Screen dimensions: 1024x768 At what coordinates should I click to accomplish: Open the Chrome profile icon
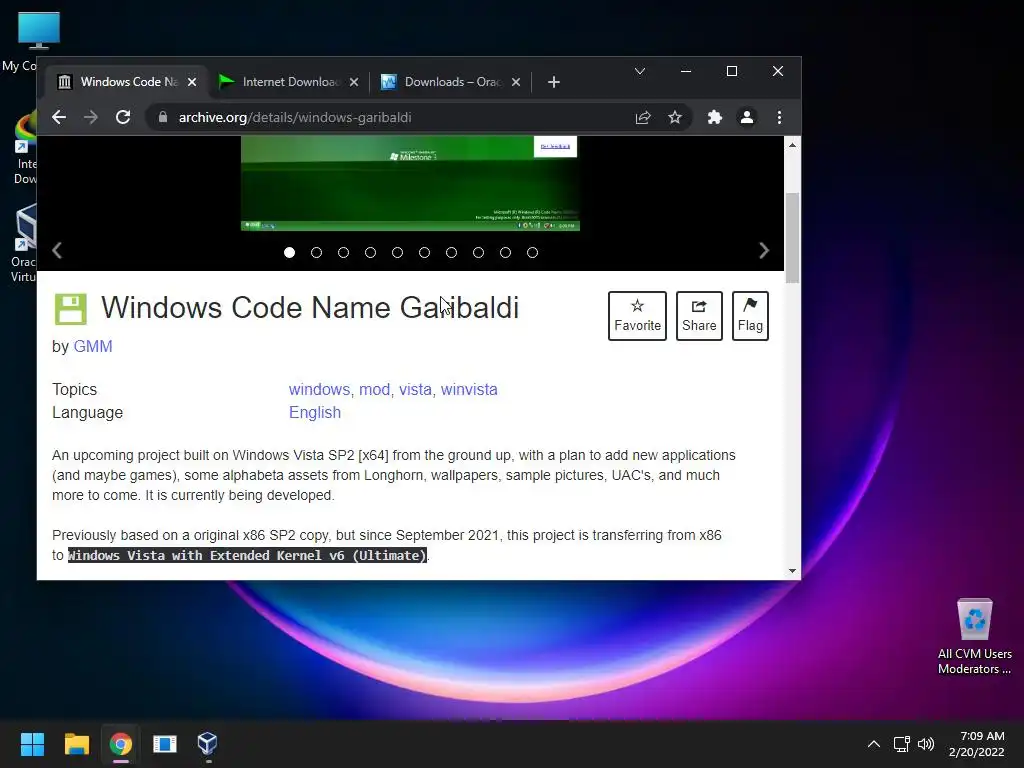coord(746,118)
